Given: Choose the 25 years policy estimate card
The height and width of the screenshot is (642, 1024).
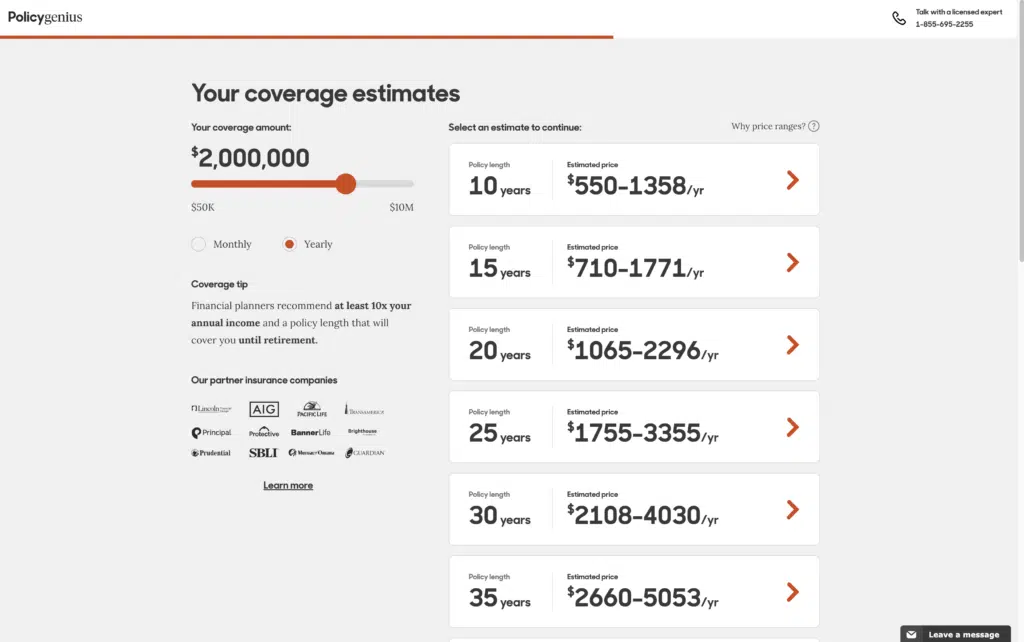Looking at the screenshot, I should tap(633, 427).
